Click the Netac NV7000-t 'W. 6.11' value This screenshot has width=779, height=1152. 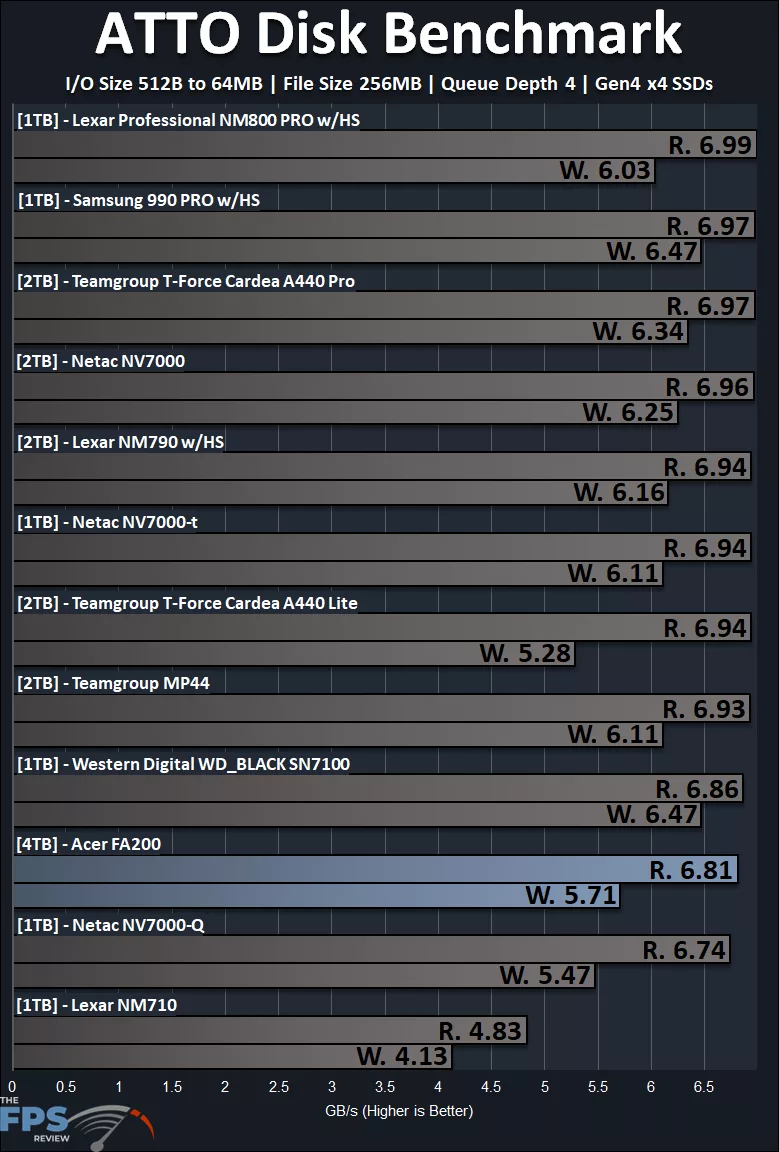pyautogui.click(x=614, y=573)
